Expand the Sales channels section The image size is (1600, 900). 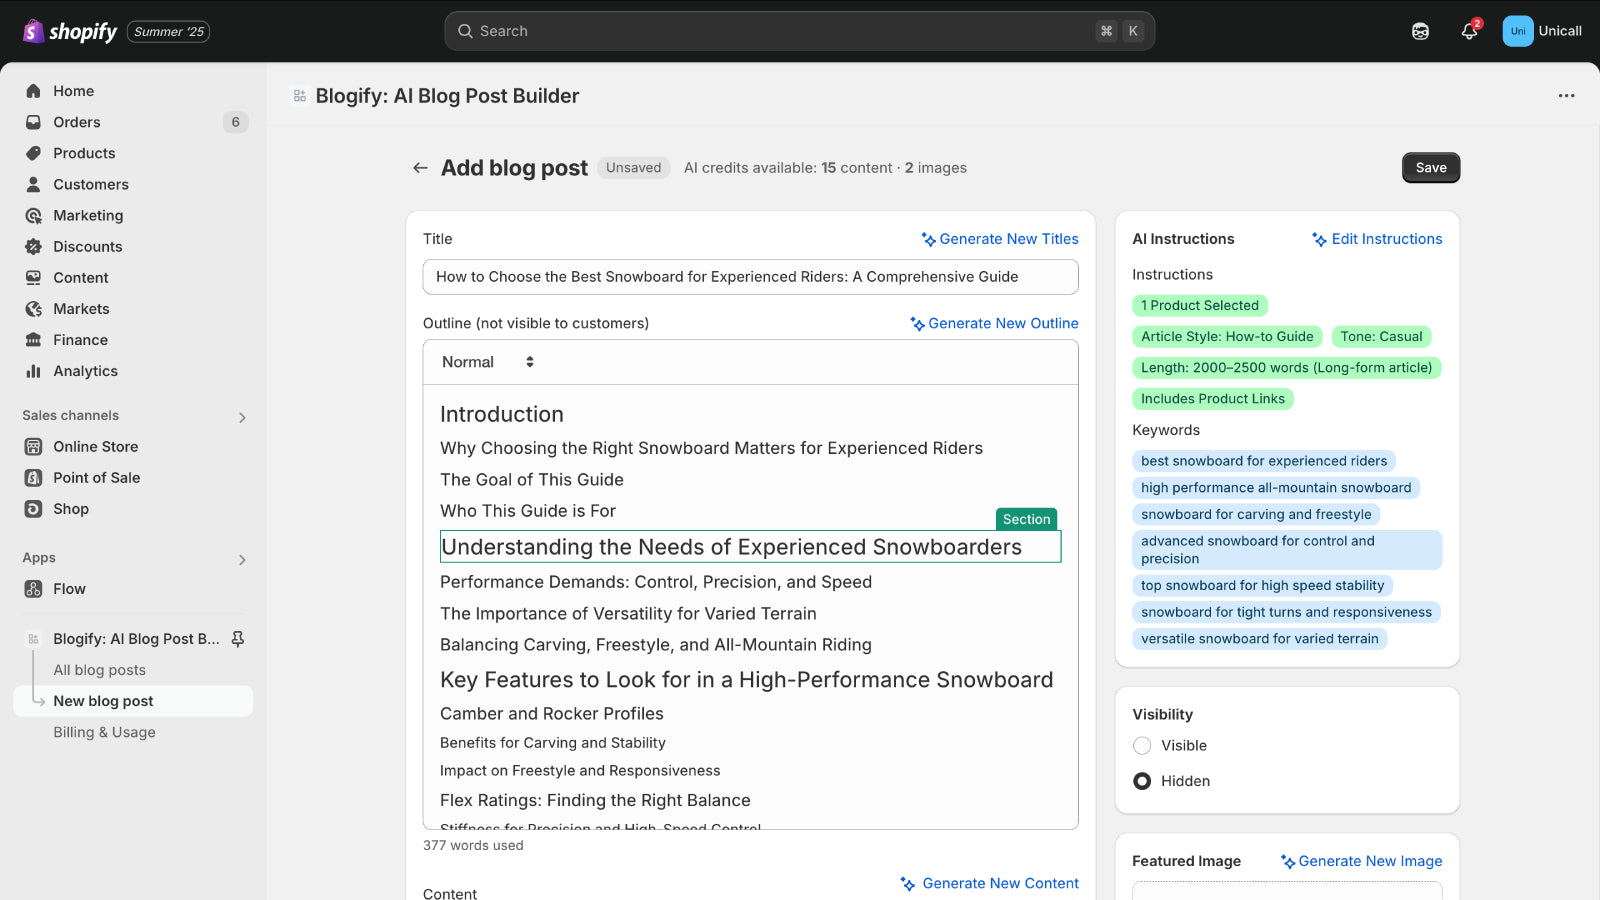(242, 417)
